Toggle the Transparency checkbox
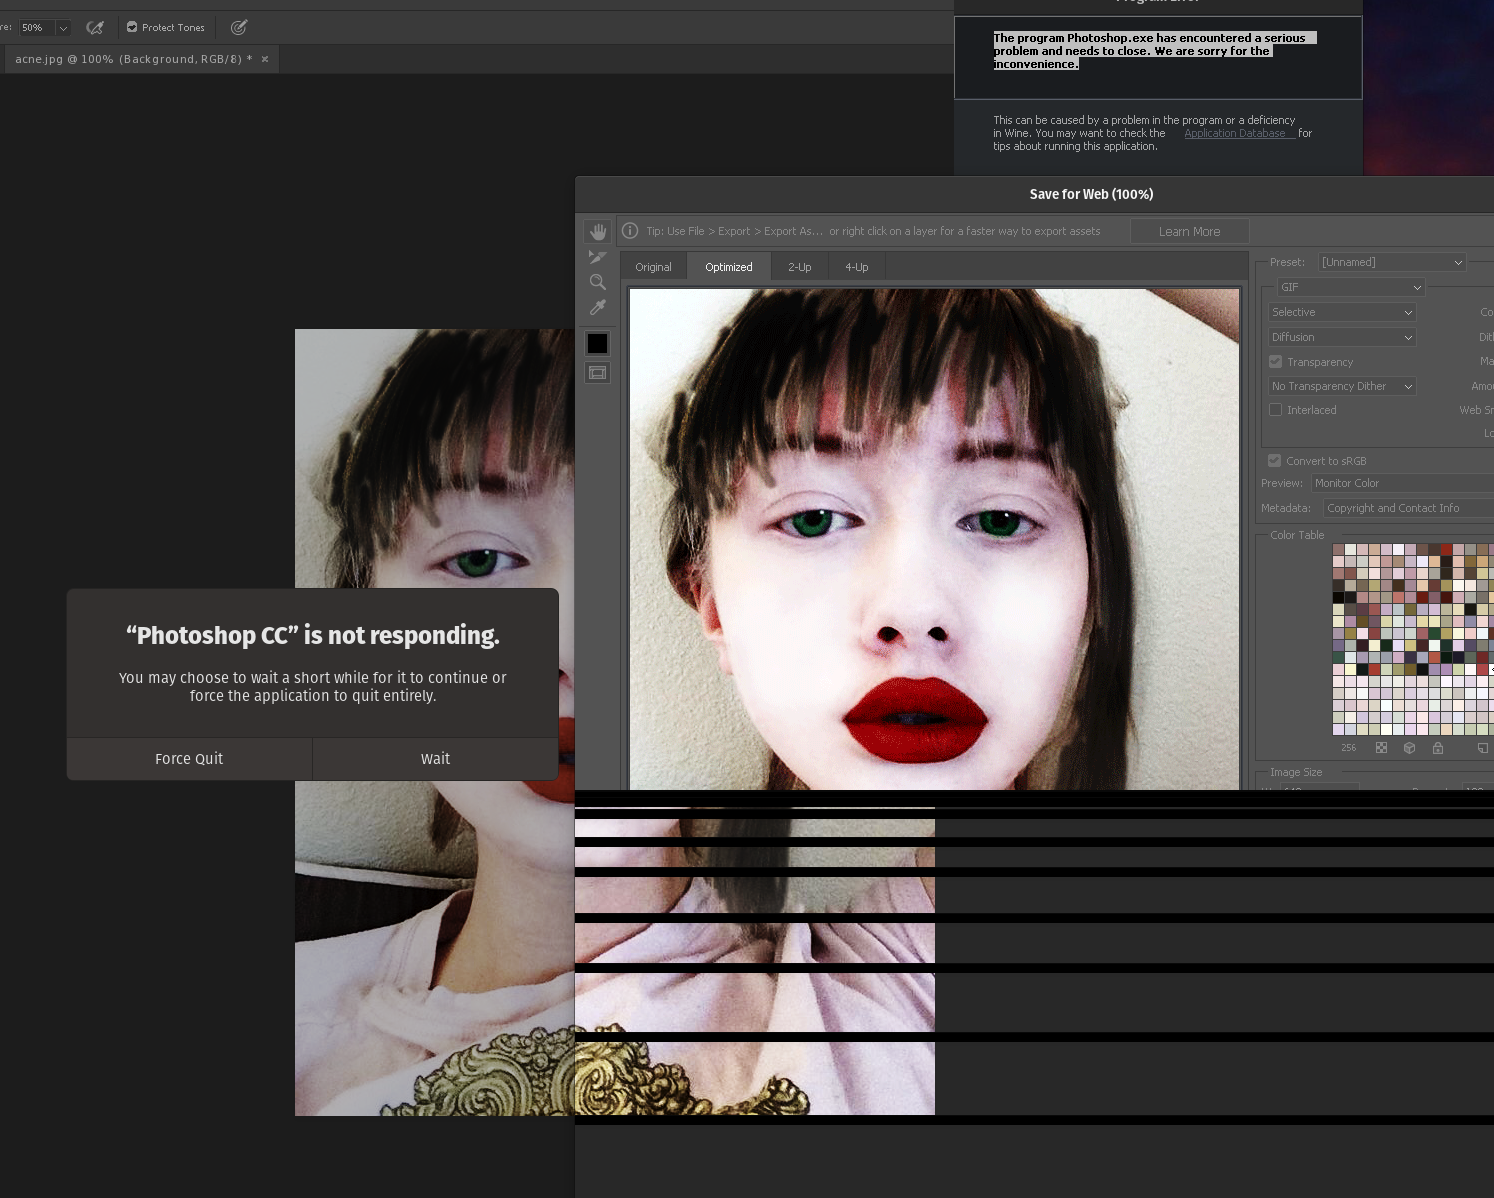This screenshot has height=1198, width=1494. 1275,362
